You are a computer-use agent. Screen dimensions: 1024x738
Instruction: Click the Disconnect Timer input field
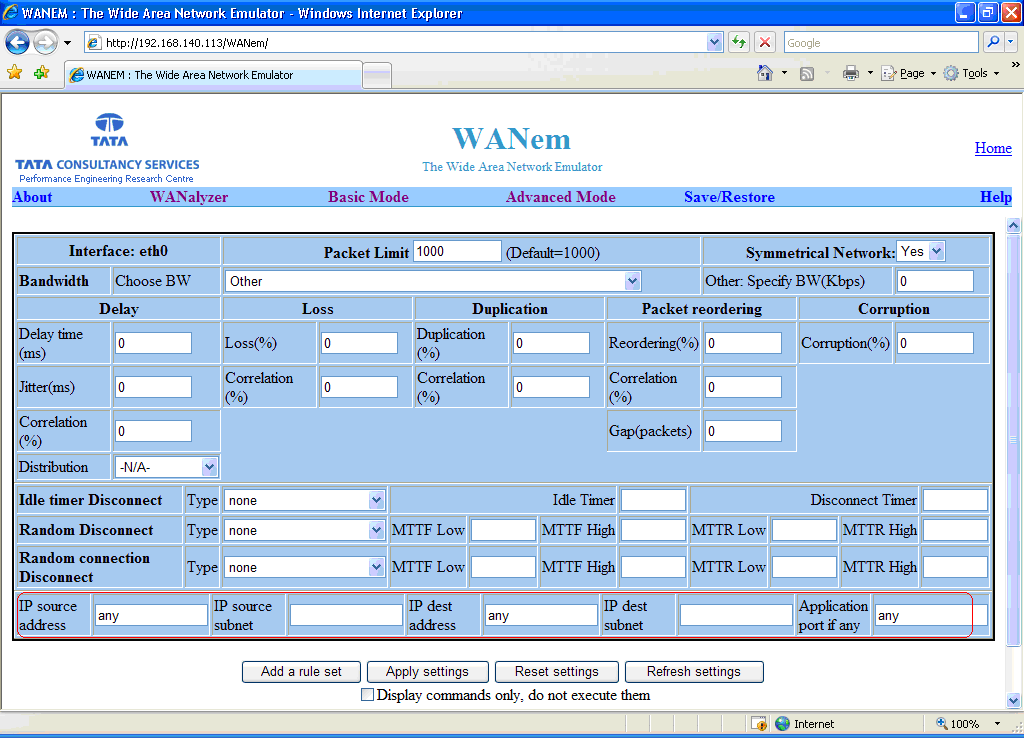[x=955, y=500]
